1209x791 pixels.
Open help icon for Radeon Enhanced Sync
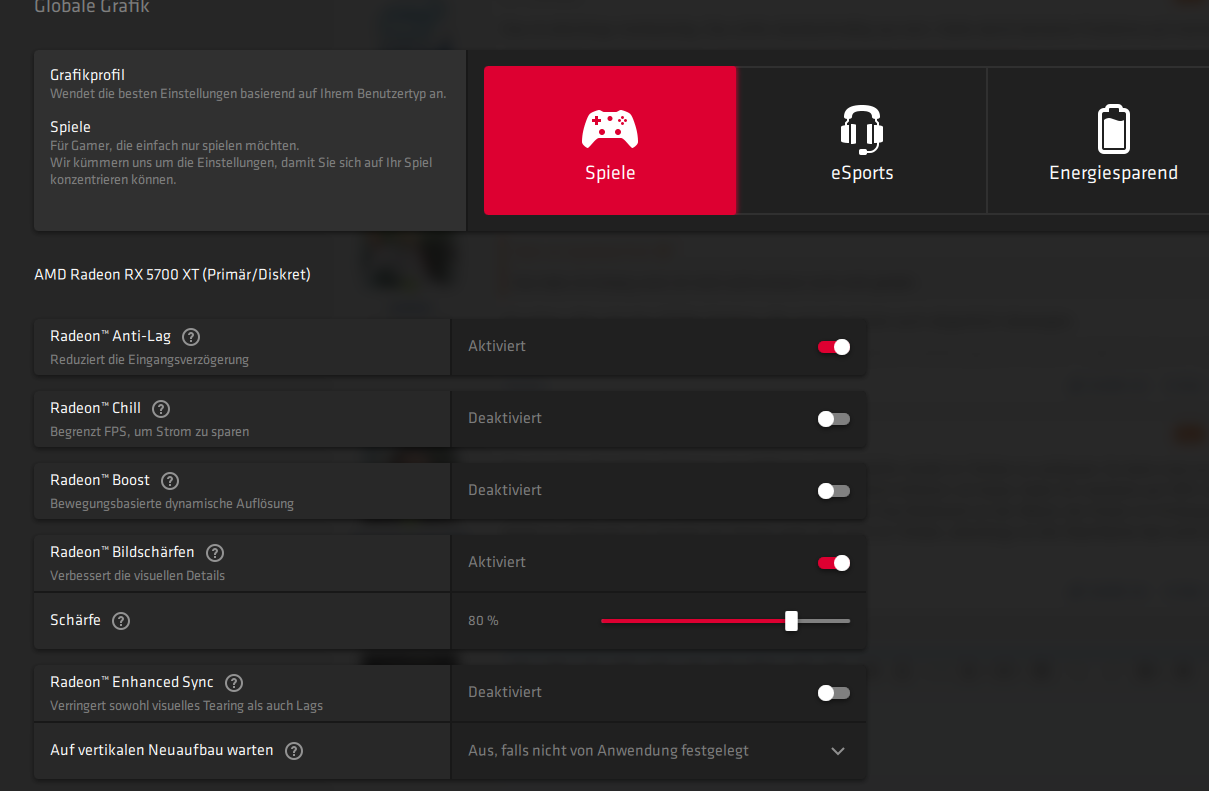pos(234,683)
